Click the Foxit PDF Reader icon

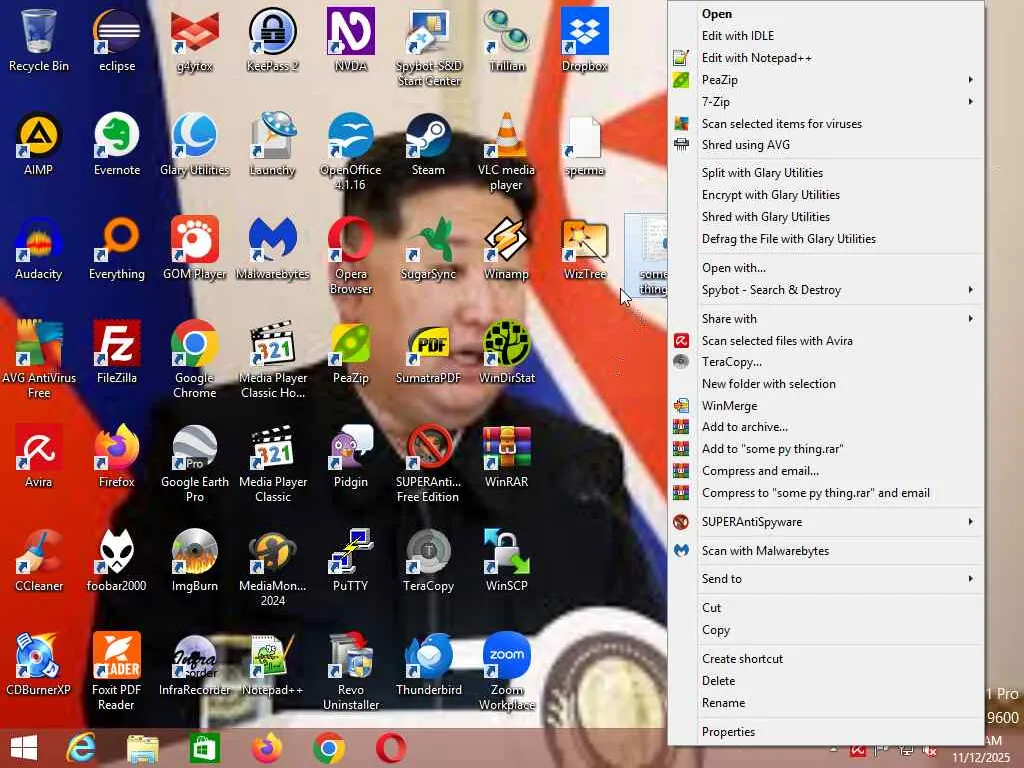pos(117,671)
